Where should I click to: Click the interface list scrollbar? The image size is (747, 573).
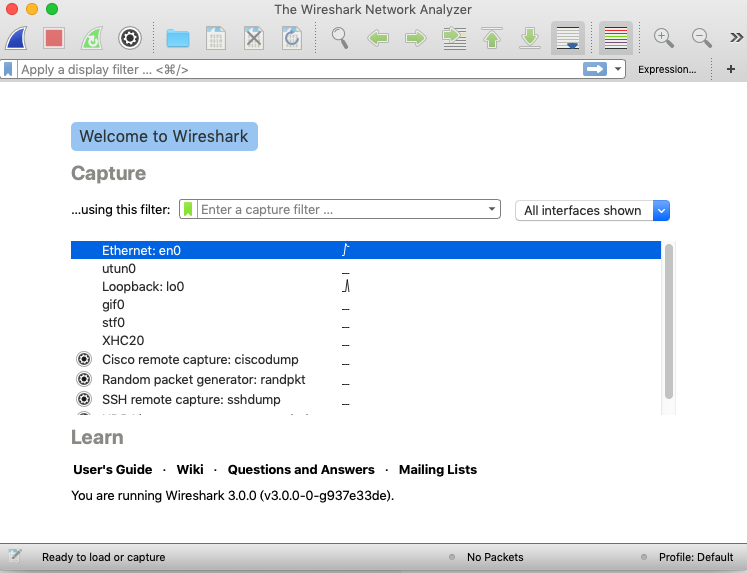click(x=669, y=321)
